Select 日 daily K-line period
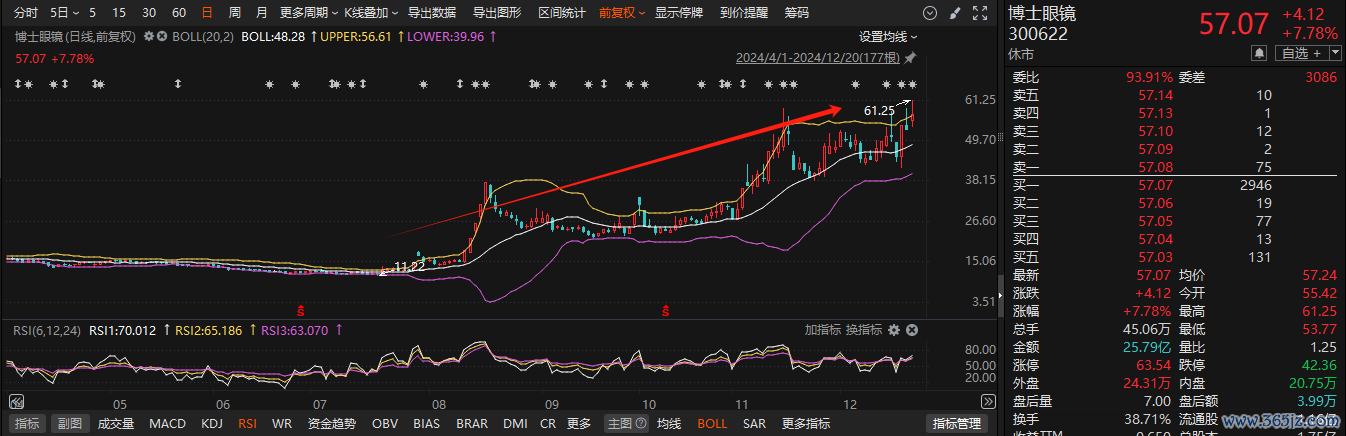 207,13
